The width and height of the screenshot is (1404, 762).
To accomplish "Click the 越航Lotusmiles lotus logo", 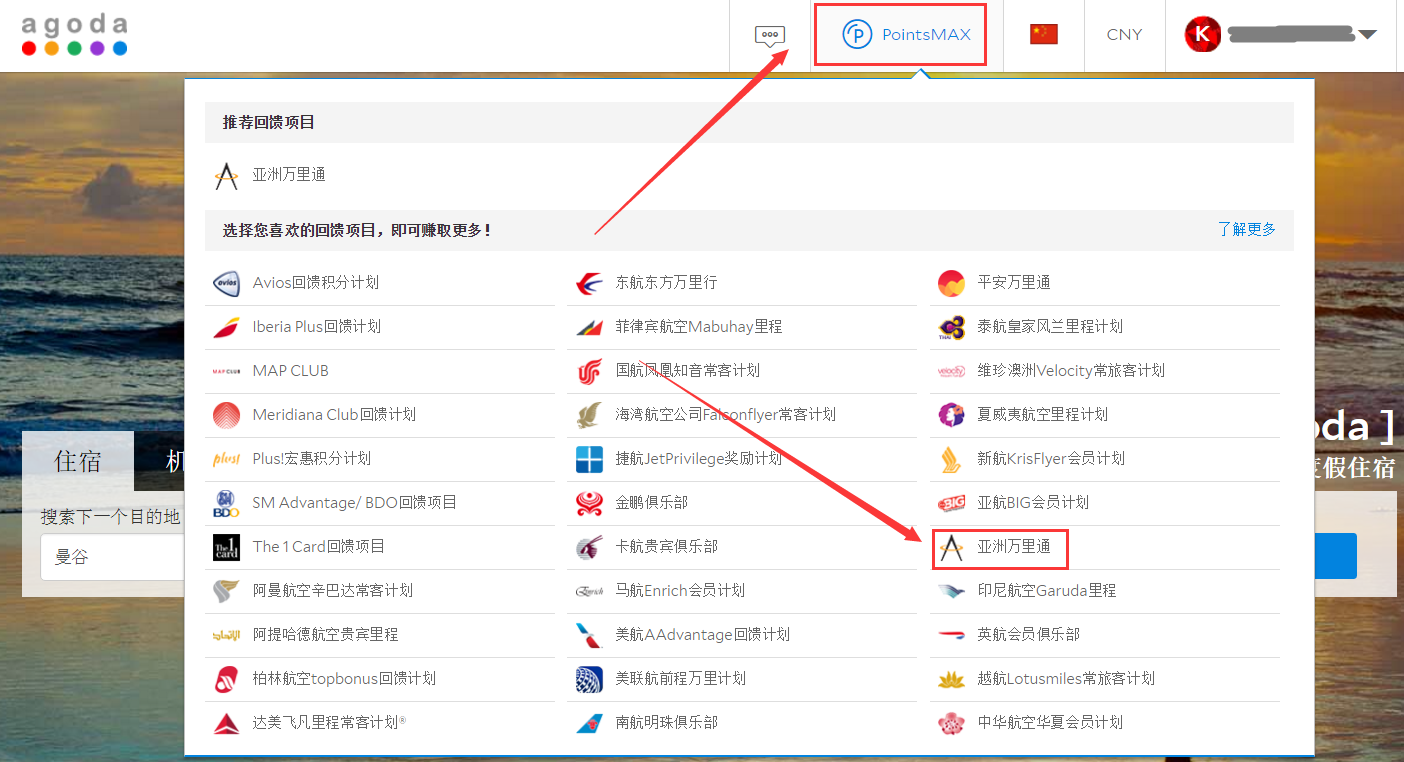I will pyautogui.click(x=952, y=679).
